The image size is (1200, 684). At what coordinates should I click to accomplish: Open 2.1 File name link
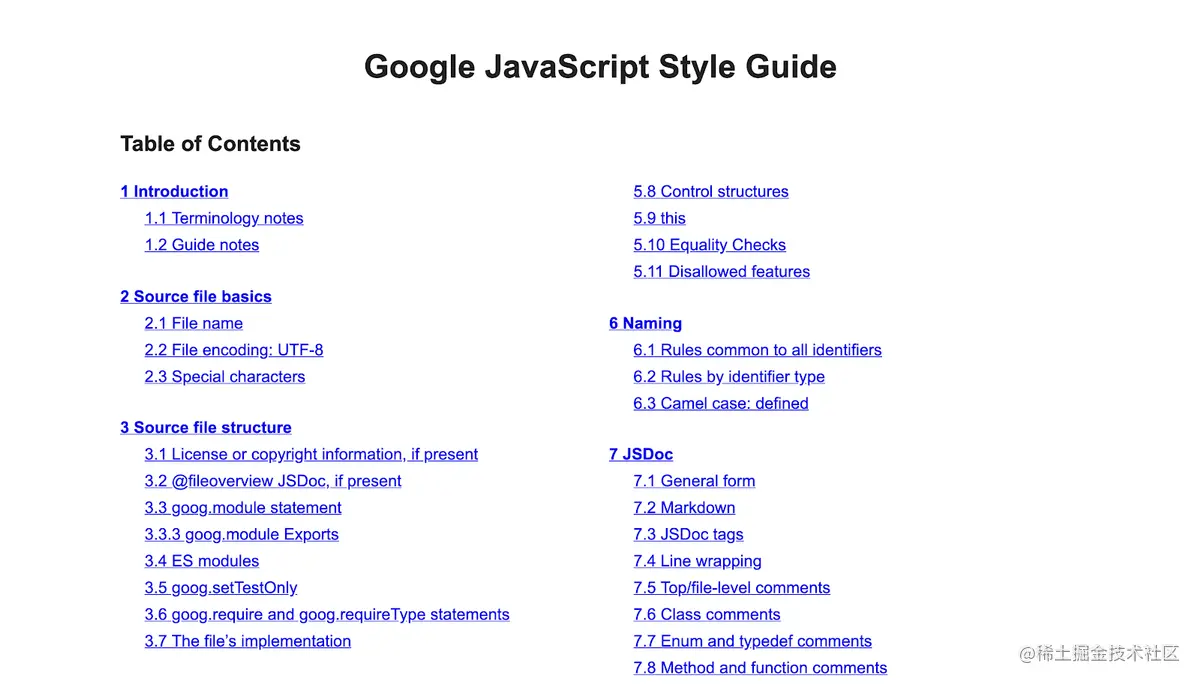point(194,323)
